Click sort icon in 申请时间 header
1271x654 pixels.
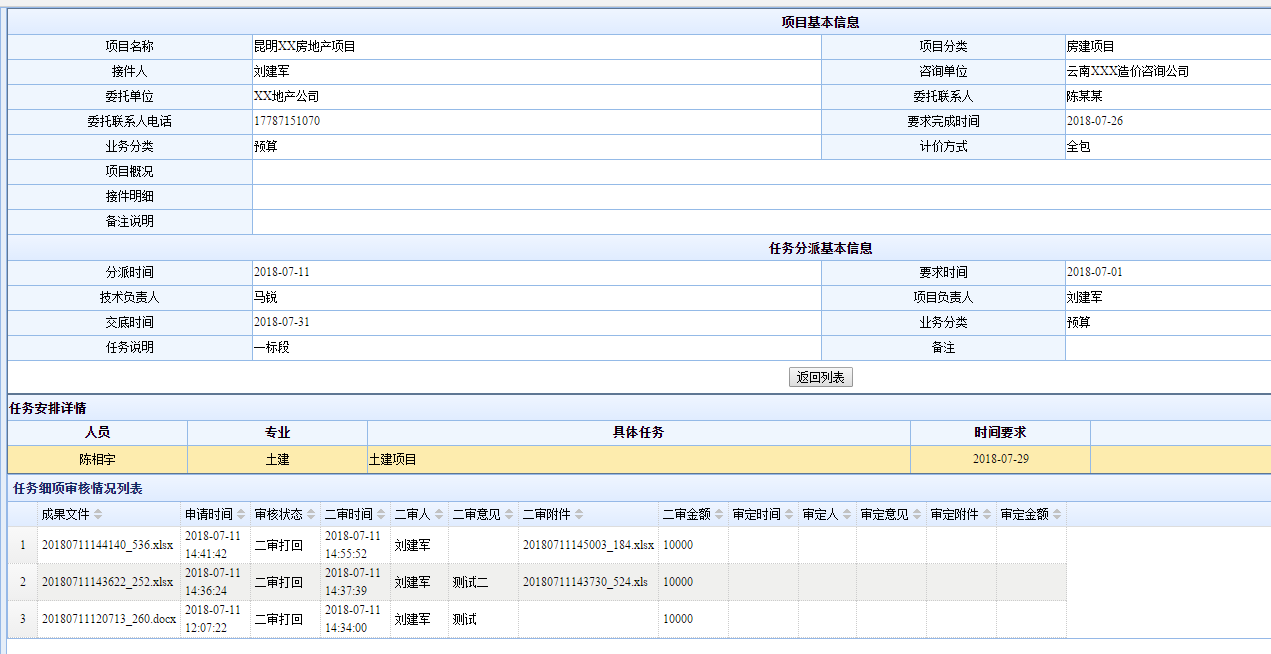point(241,515)
